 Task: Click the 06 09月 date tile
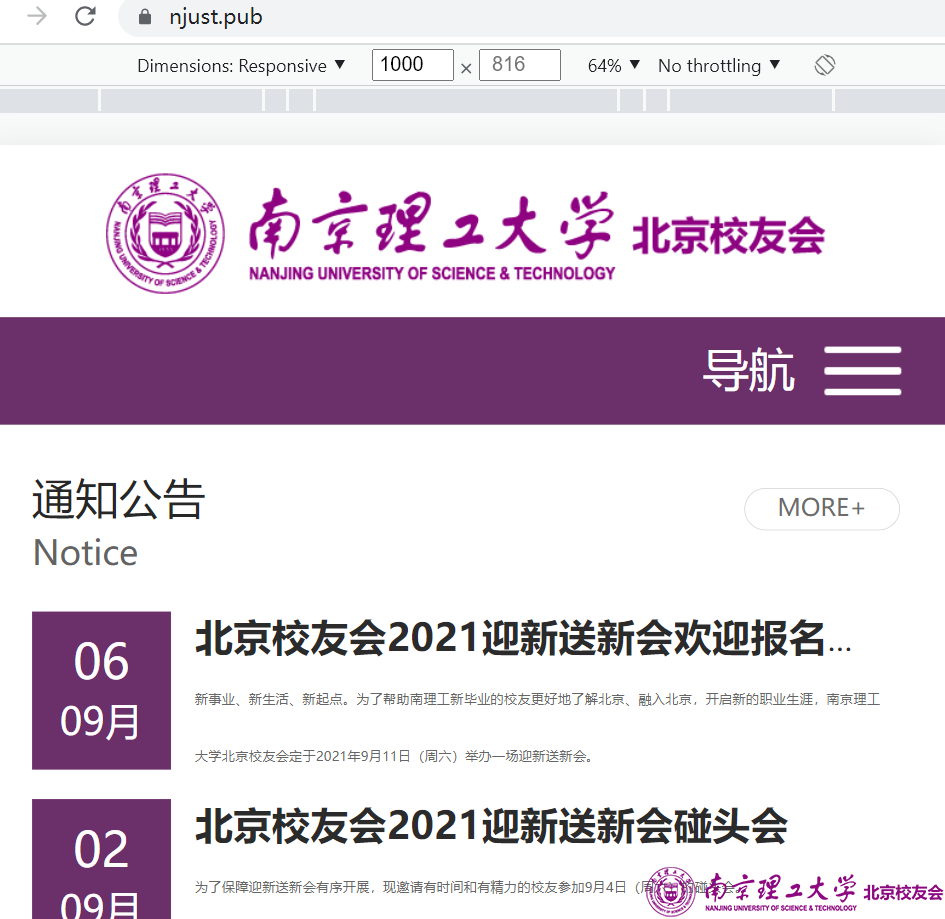(101, 690)
